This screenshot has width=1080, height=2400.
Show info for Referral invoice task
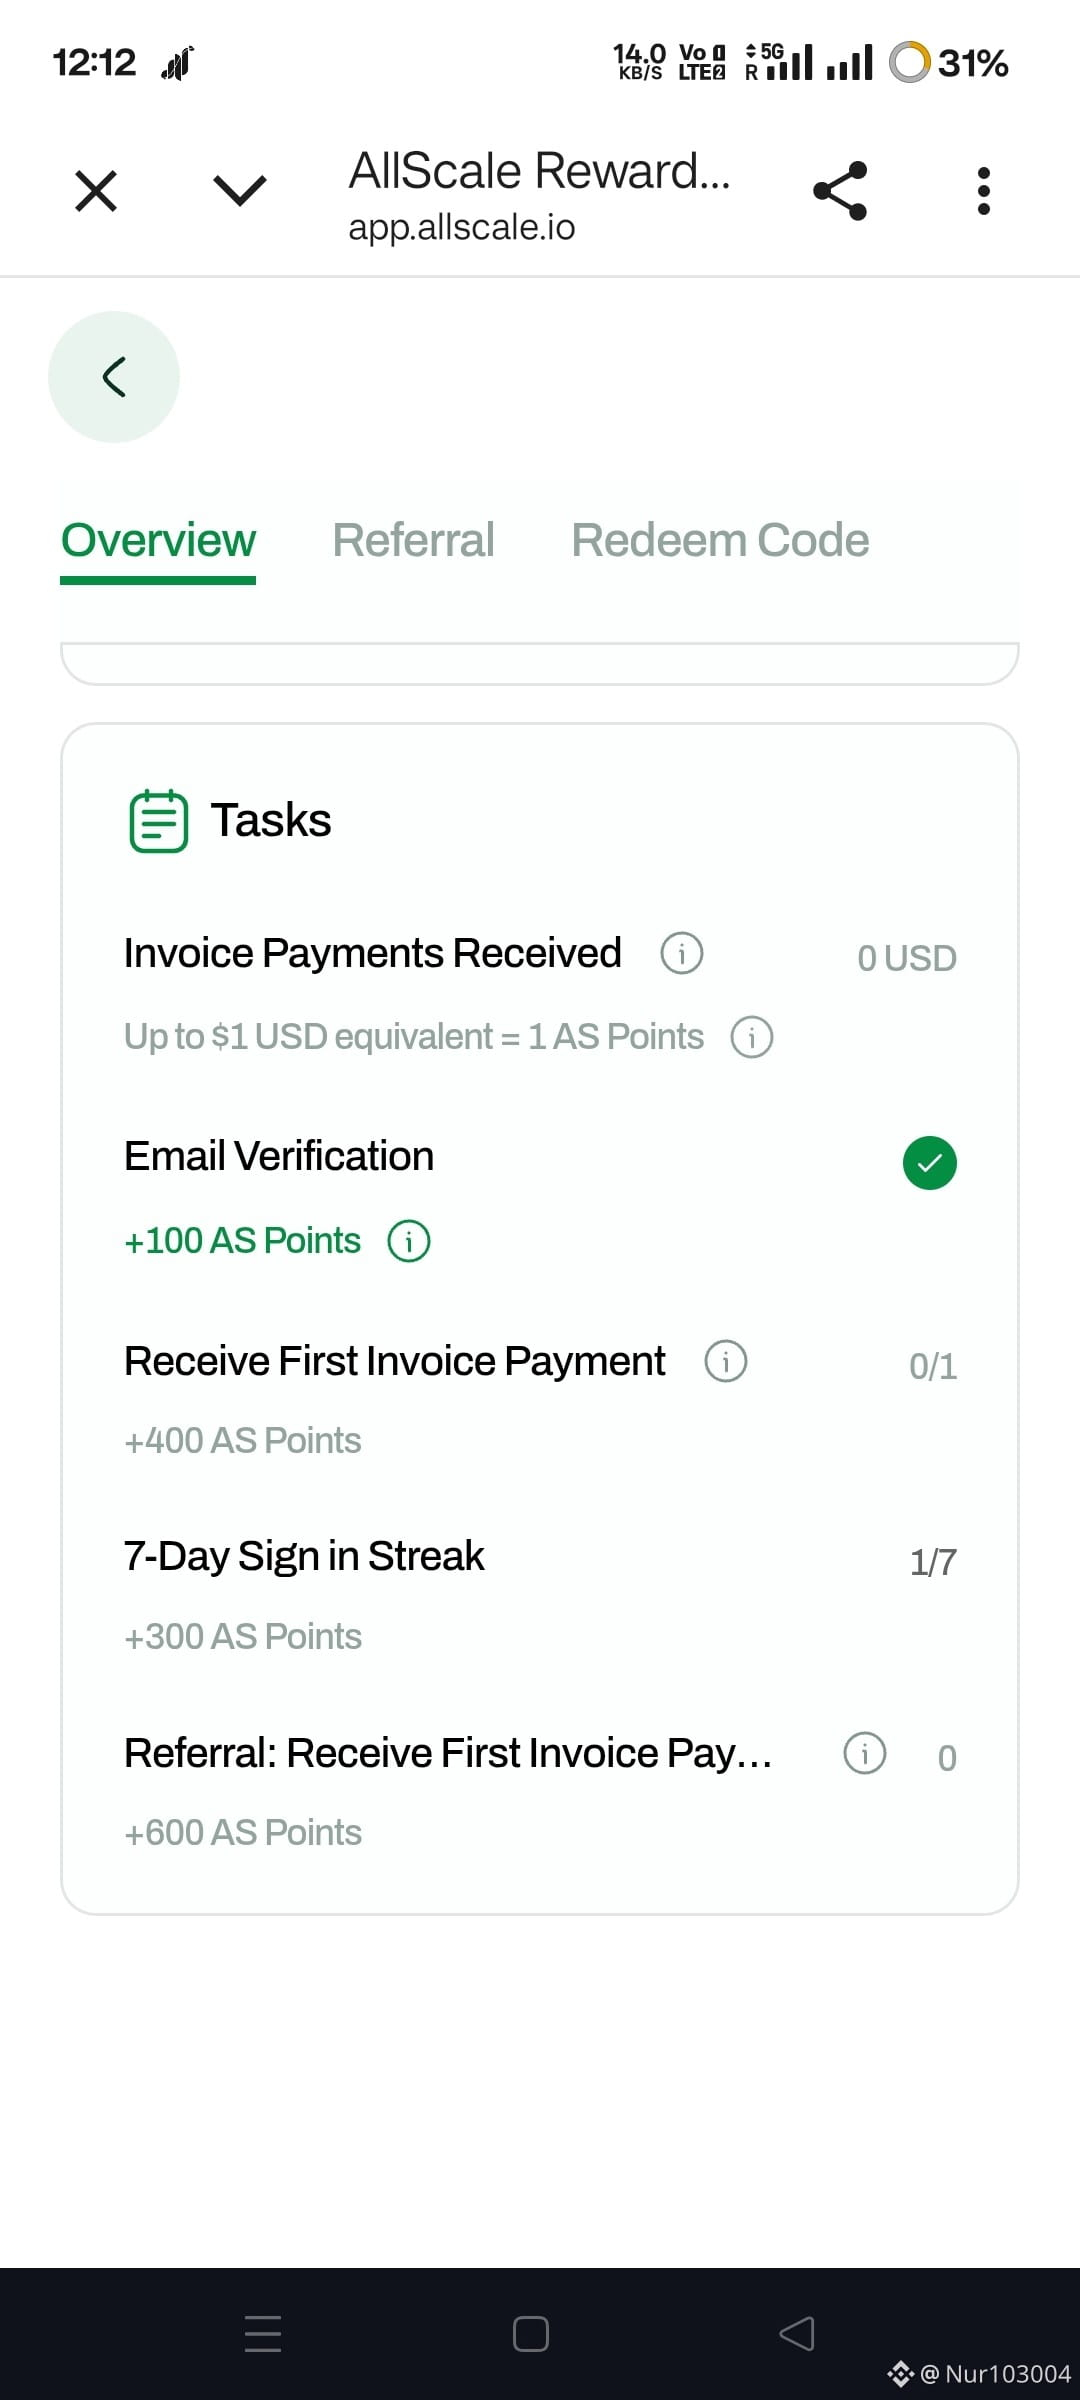[865, 1753]
